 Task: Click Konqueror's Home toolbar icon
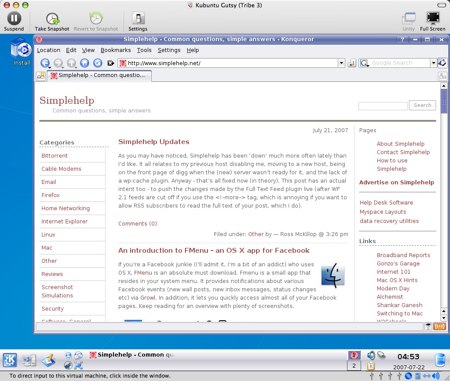tap(85, 63)
